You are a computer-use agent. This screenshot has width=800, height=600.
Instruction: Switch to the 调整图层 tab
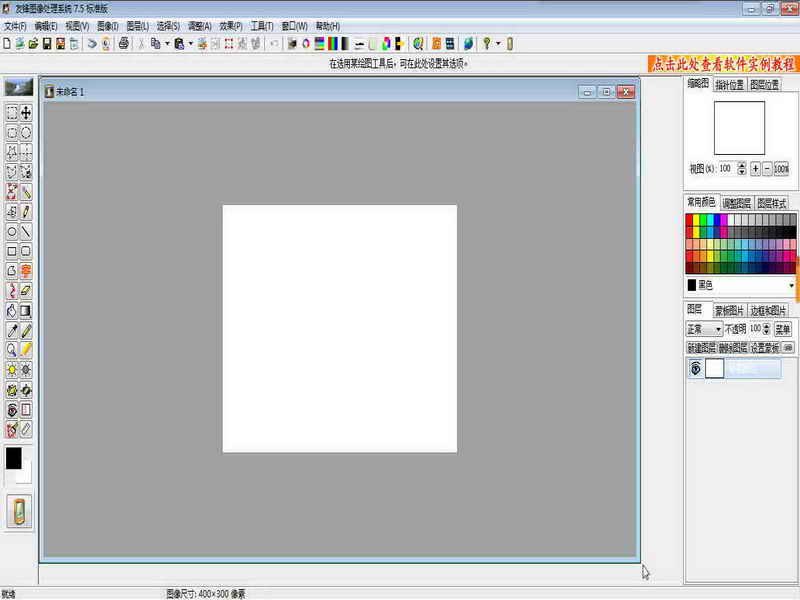tap(737, 204)
